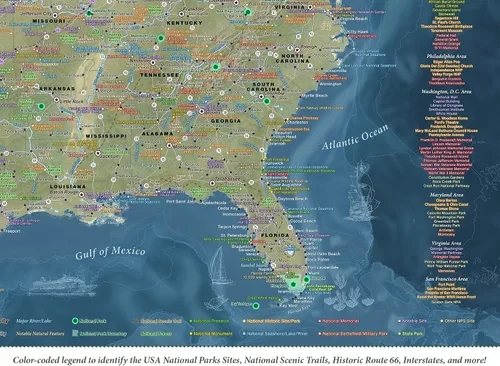The height and width of the screenshot is (366, 500).
Task: Click 'Theodore Roosevelt Birthplace' in the site list
Action: tap(446, 26)
